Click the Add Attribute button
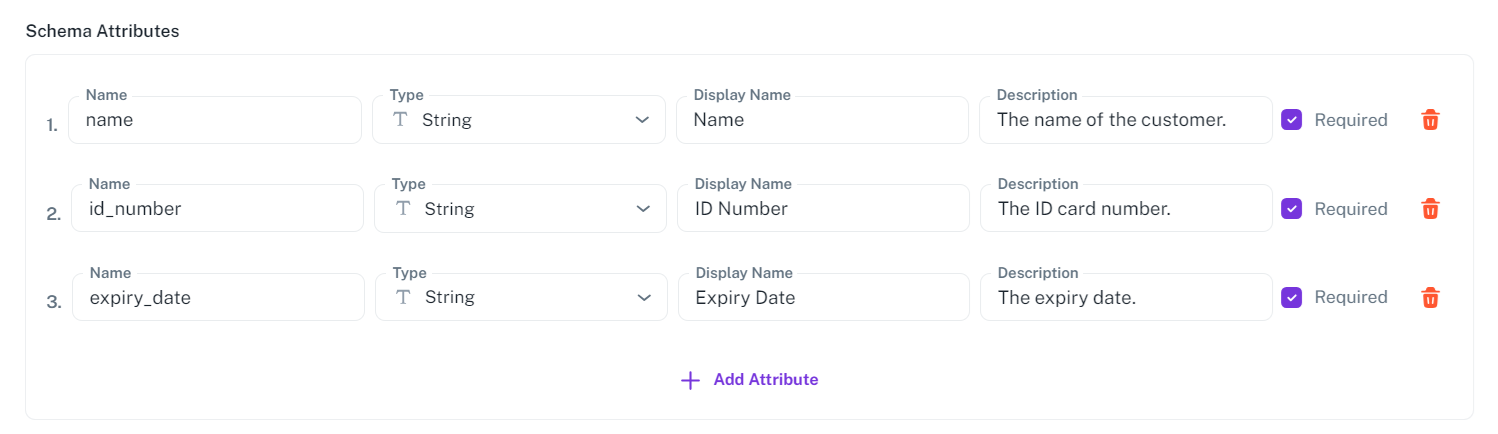 click(x=765, y=380)
